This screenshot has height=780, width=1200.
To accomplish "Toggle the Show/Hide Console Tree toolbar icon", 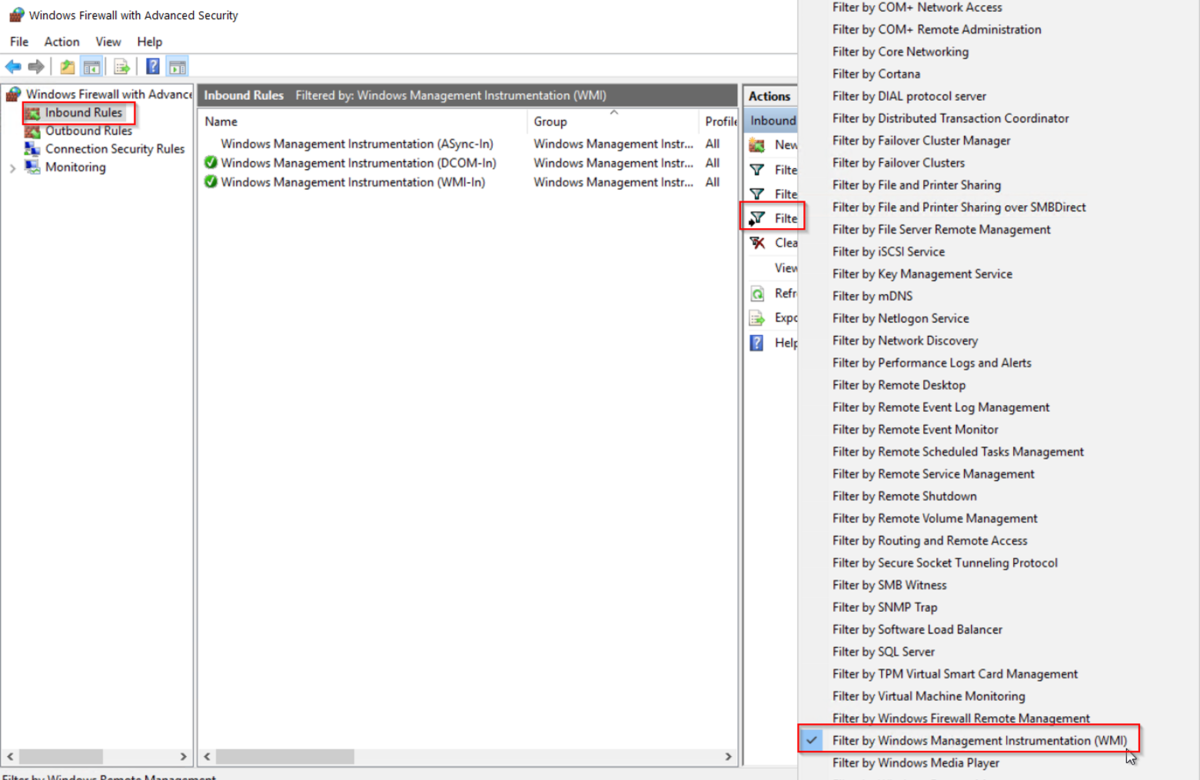I will coord(91,67).
